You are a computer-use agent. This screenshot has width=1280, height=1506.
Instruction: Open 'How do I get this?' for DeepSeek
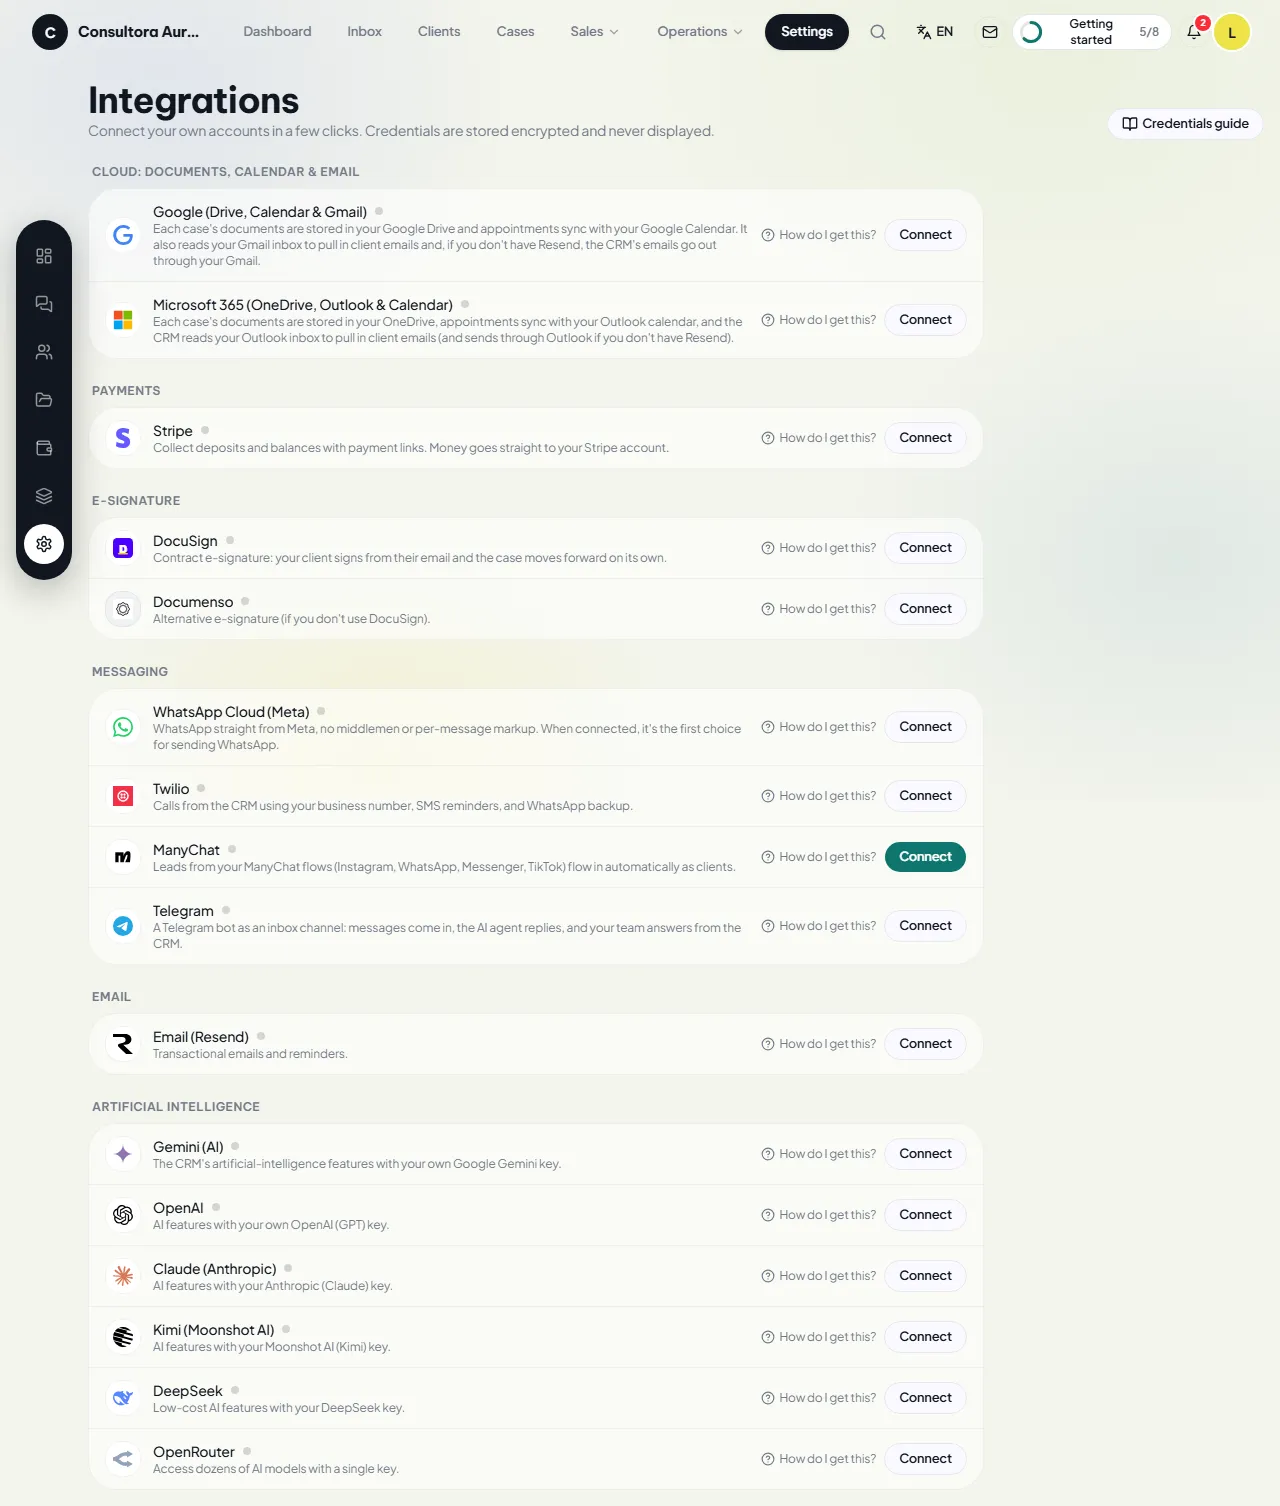(819, 1398)
